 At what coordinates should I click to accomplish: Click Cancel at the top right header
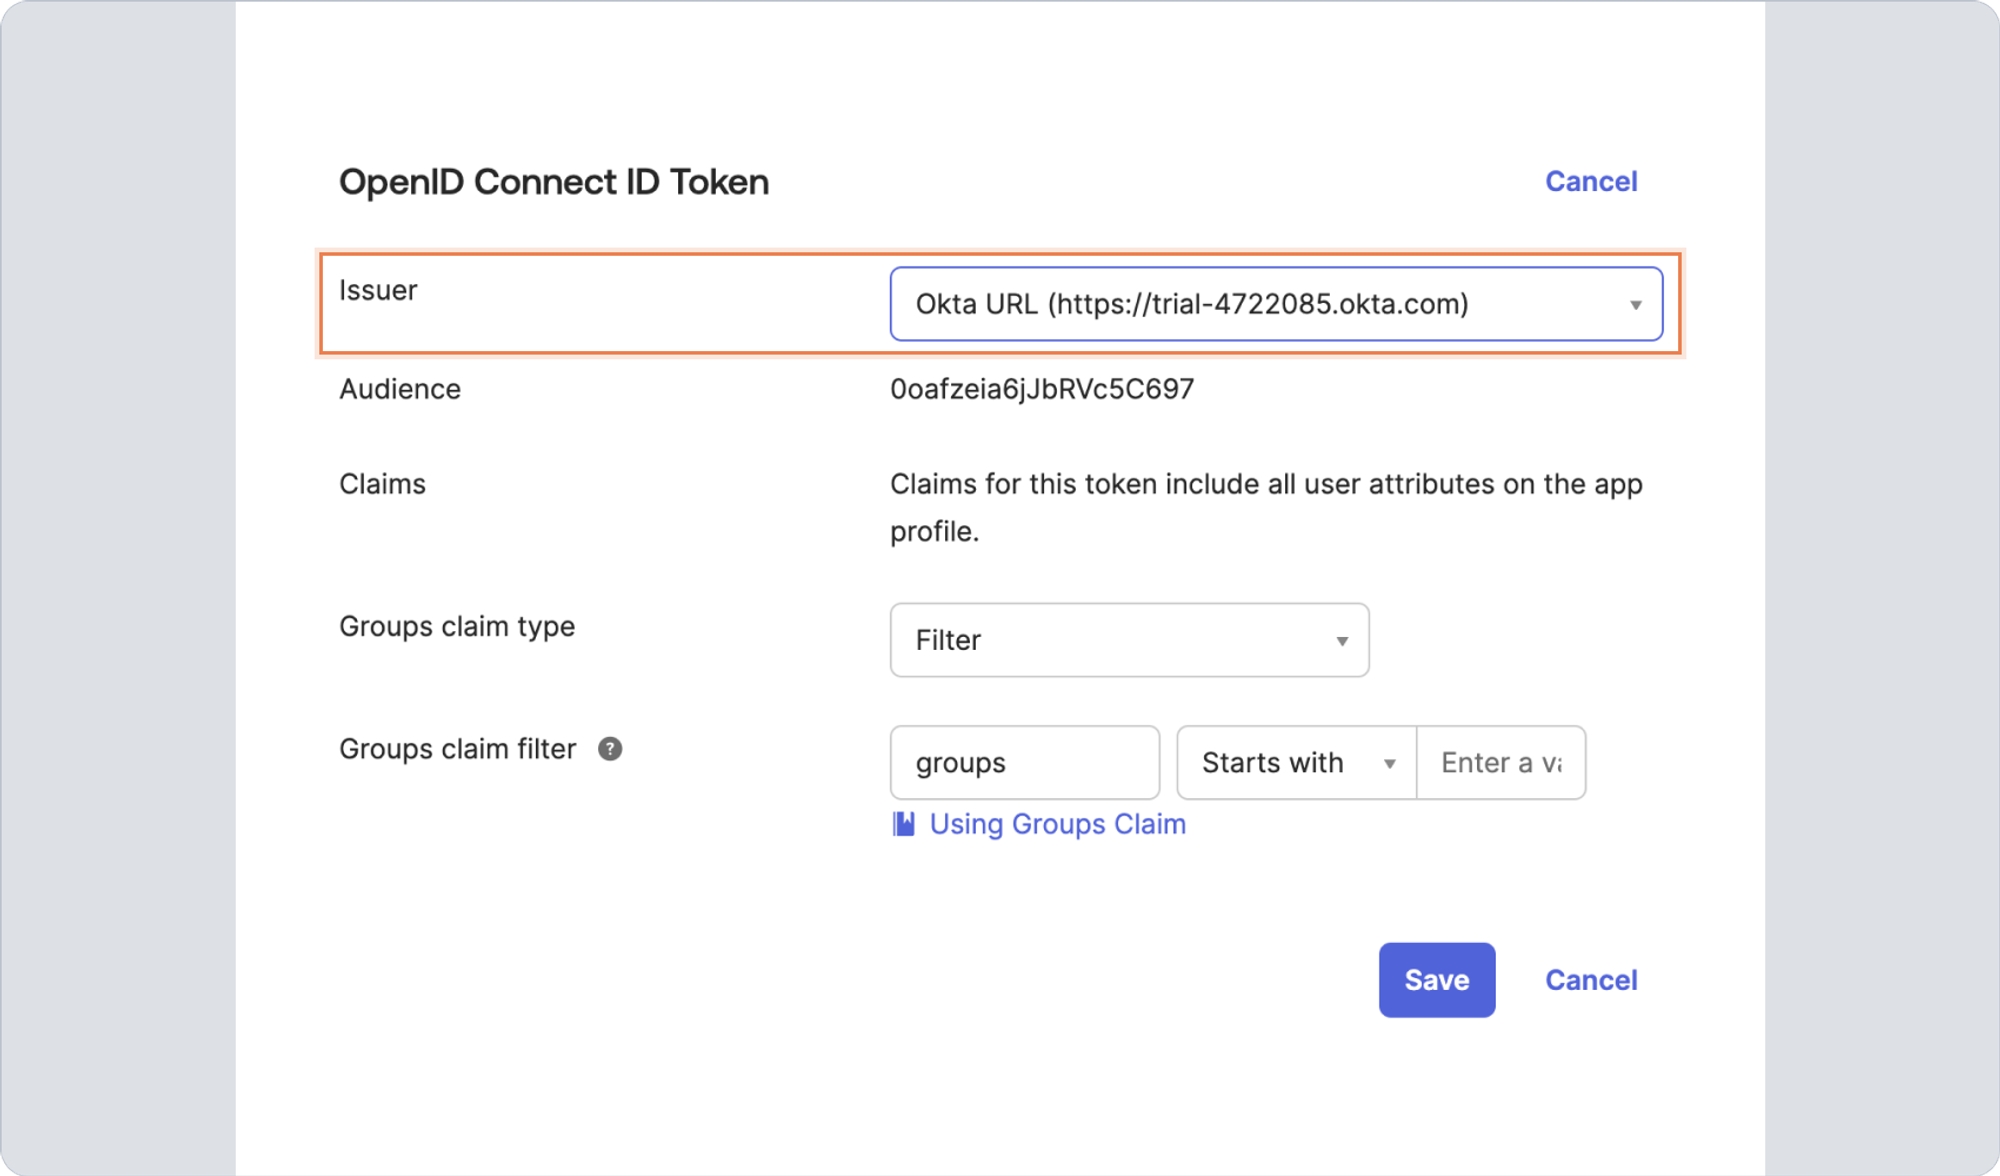point(1590,182)
